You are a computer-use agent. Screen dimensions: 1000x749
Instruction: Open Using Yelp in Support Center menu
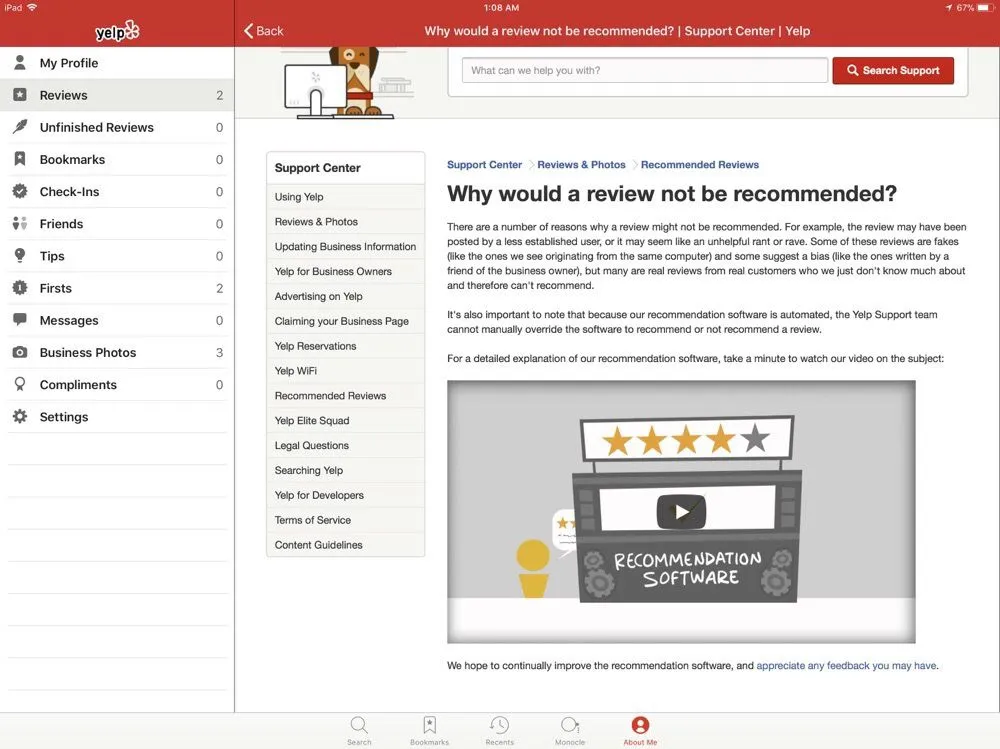tap(346, 197)
